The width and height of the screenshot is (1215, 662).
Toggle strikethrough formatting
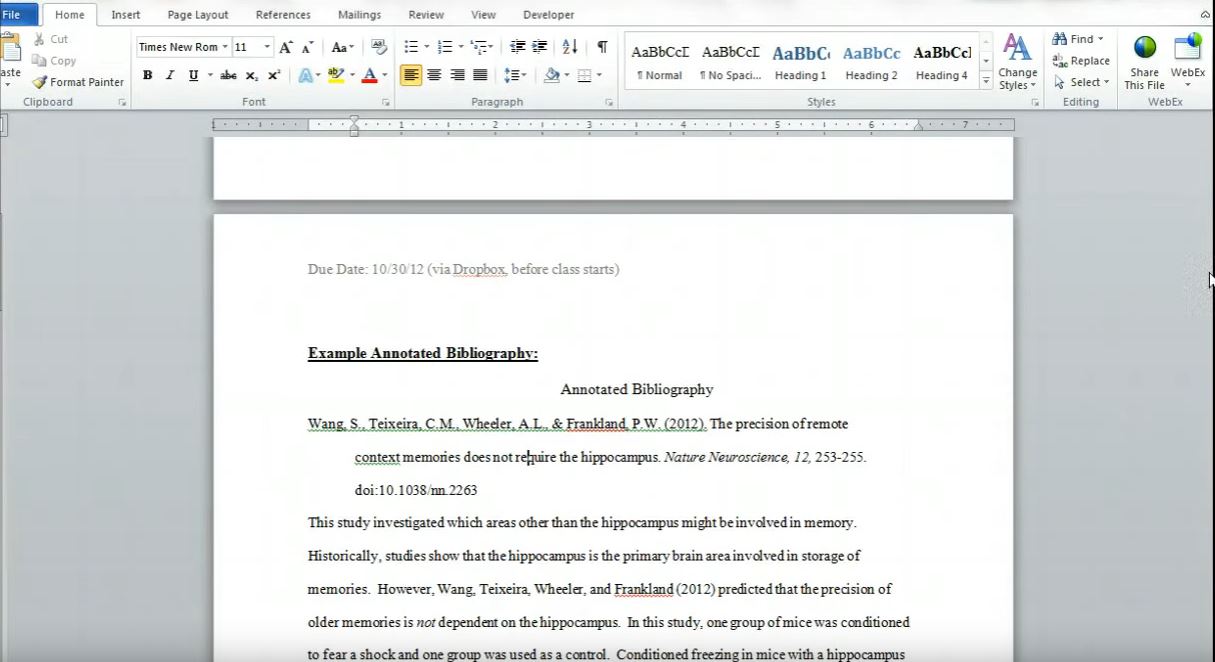pyautogui.click(x=229, y=75)
